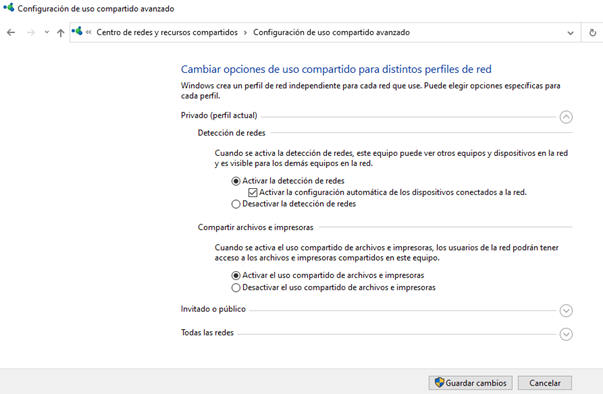Screen dimensions: 603x394
Task: Click the Privado (perfil actual) label
Action: coord(219,115)
